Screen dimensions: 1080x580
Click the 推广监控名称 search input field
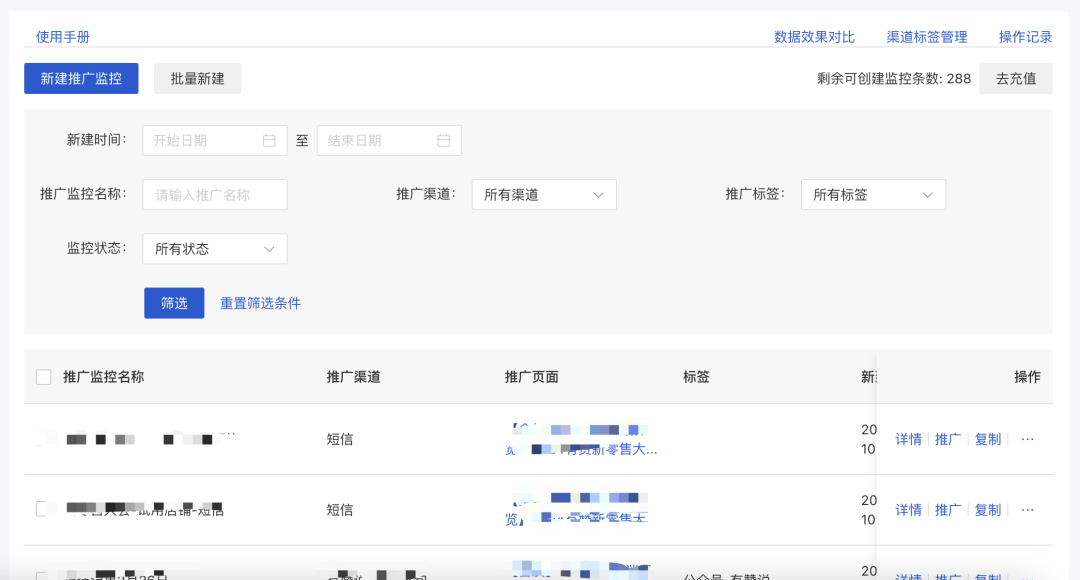214,194
